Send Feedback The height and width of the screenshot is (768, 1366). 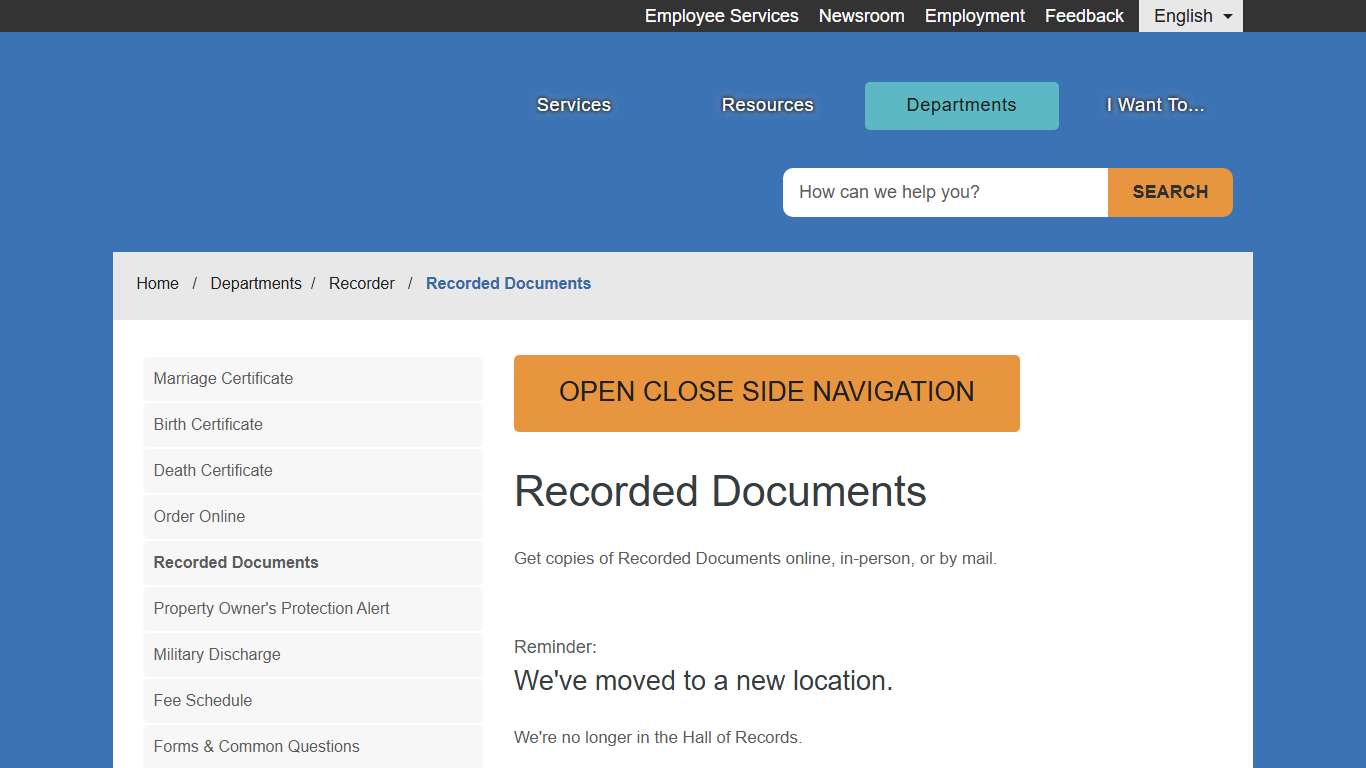1084,16
